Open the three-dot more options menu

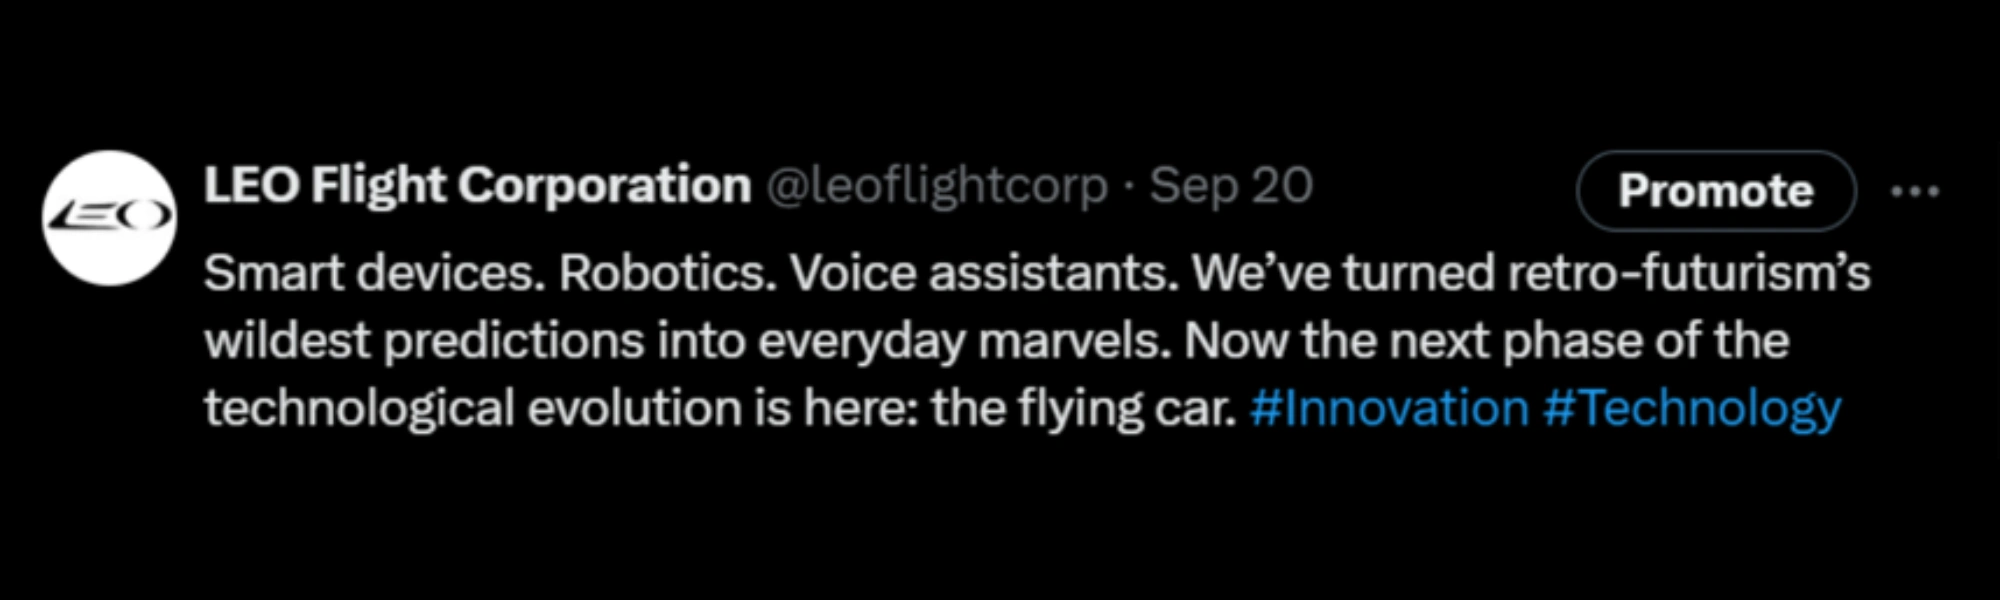pyautogui.click(x=1915, y=191)
